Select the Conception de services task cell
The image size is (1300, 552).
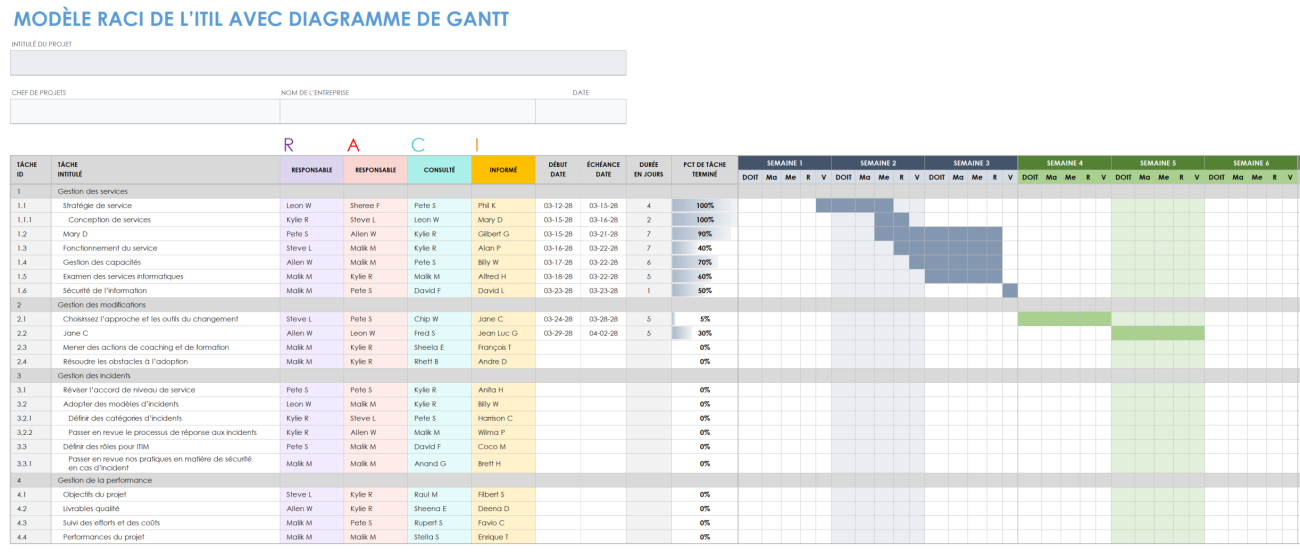coord(165,220)
